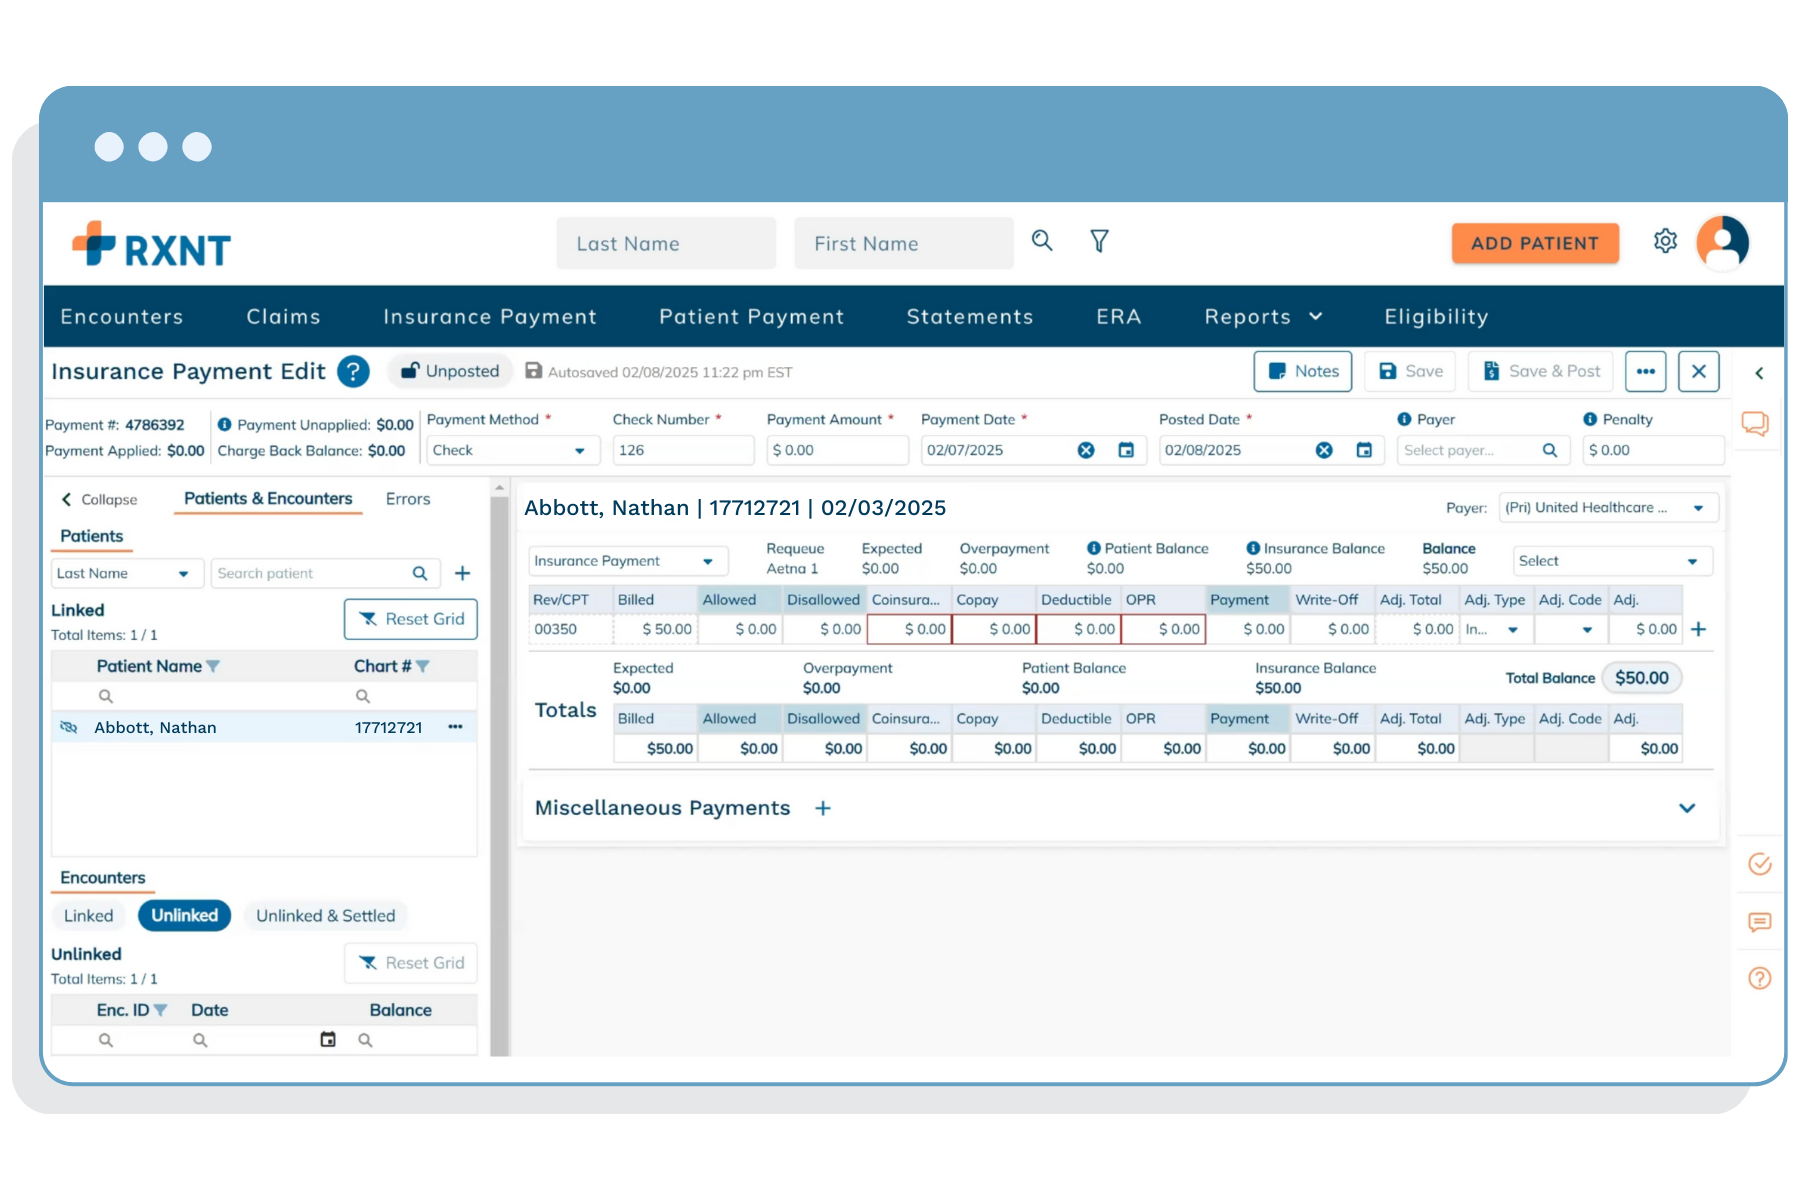
Task: Go to Encounters in navigation bar
Action: pos(122,317)
